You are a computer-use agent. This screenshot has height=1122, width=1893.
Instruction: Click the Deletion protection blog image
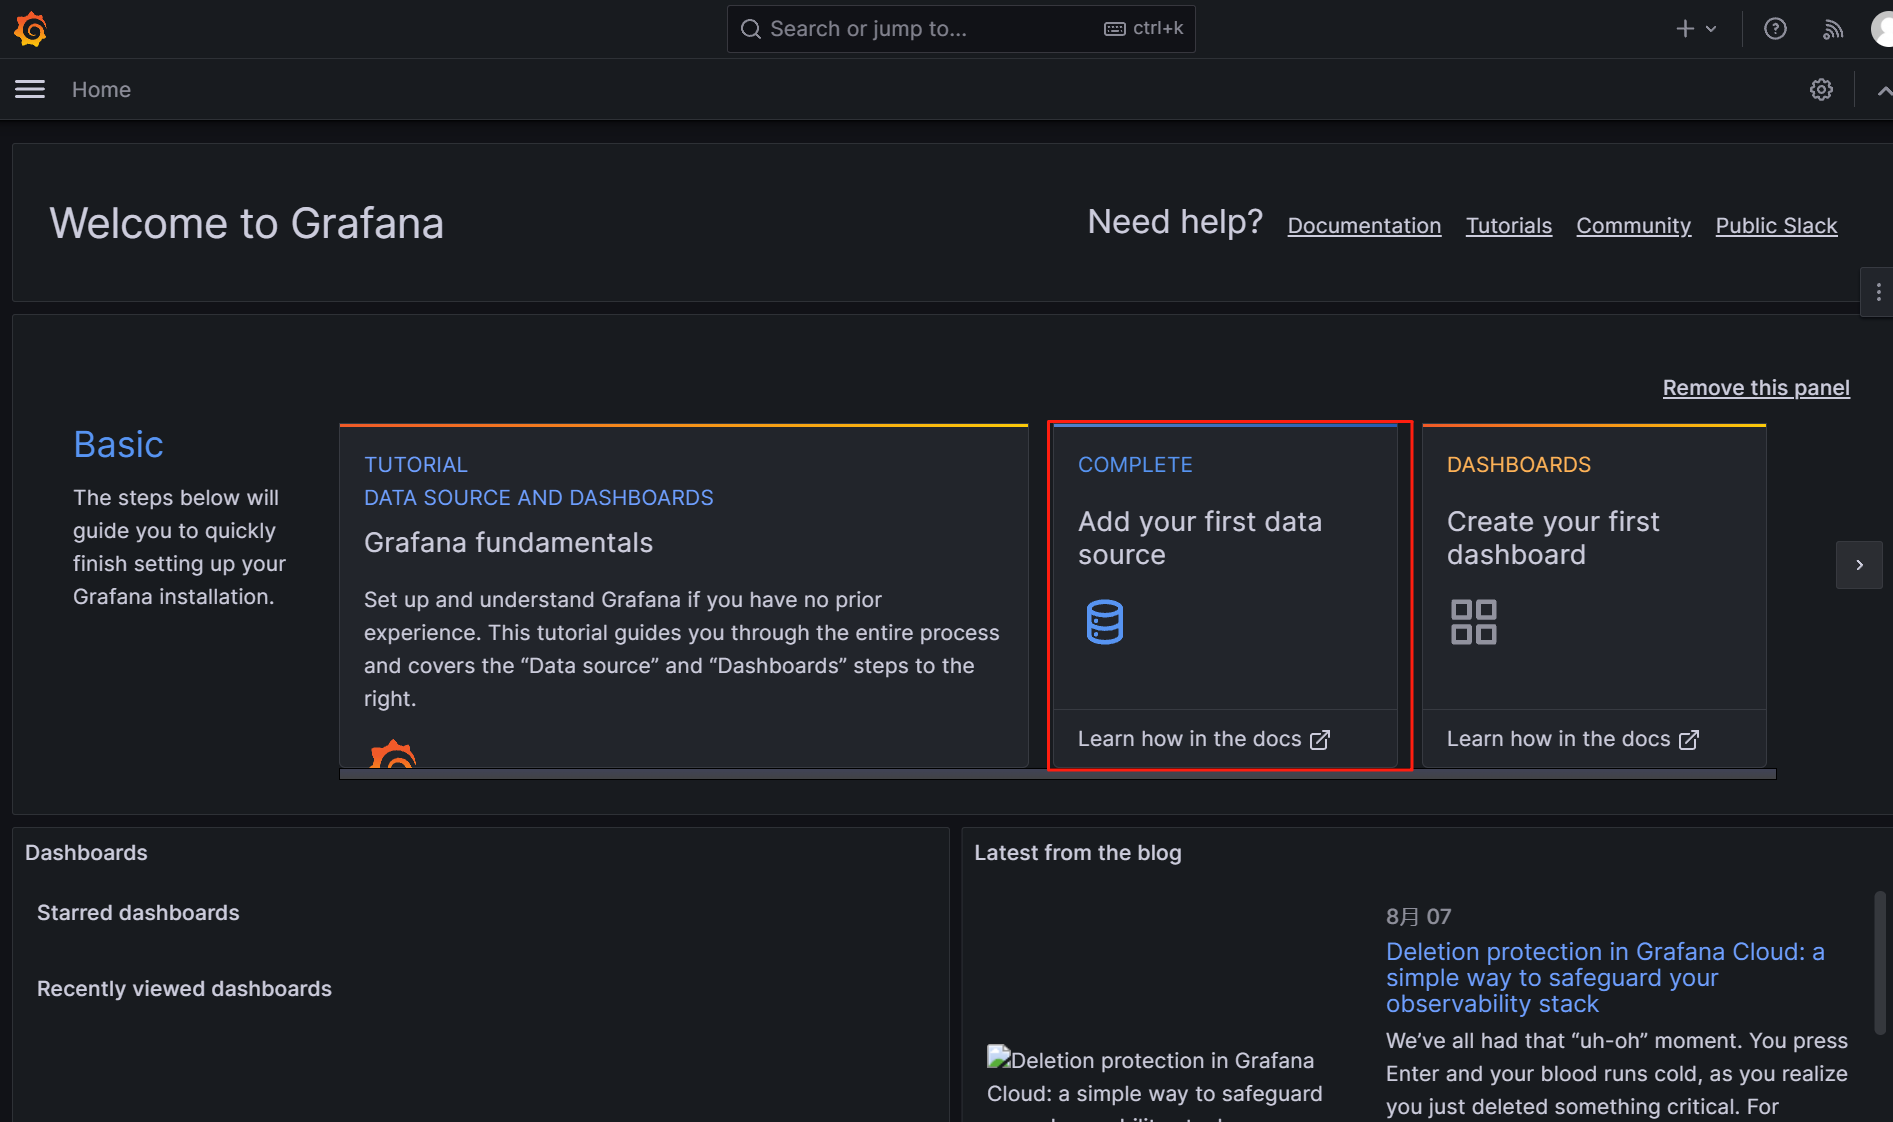pos(1155,1084)
